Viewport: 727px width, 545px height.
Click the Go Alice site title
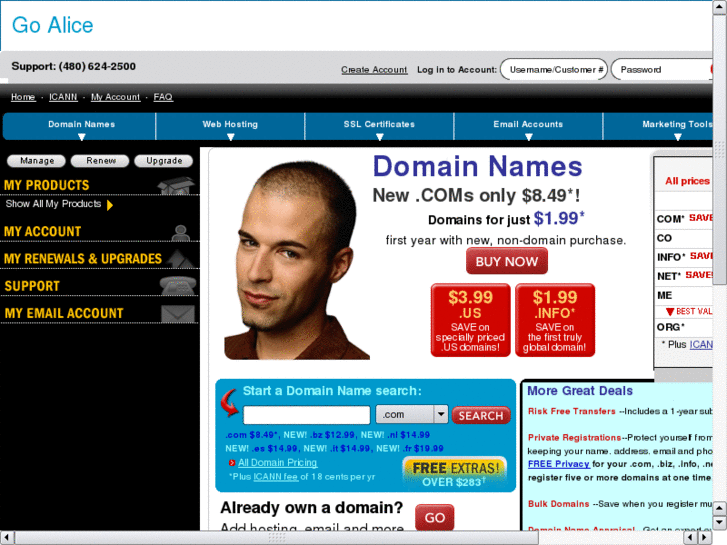(52, 25)
